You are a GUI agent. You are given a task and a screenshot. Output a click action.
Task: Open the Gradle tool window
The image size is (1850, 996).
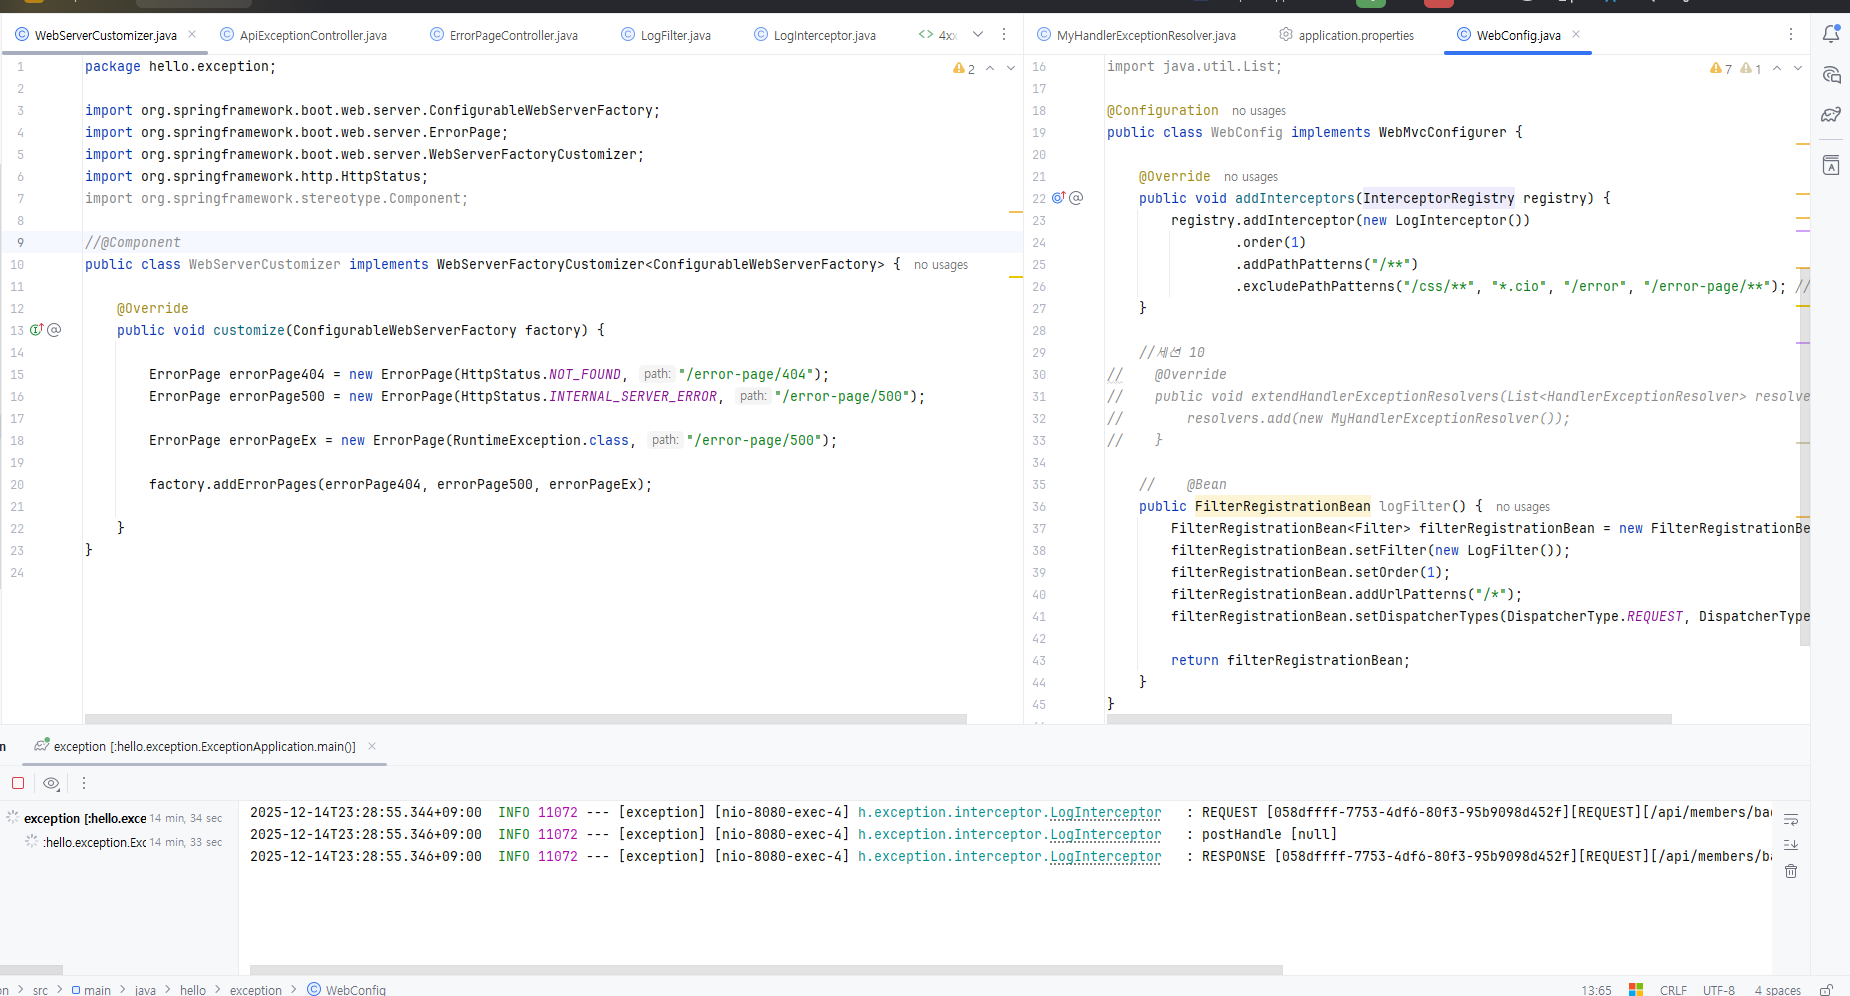pos(1831,115)
